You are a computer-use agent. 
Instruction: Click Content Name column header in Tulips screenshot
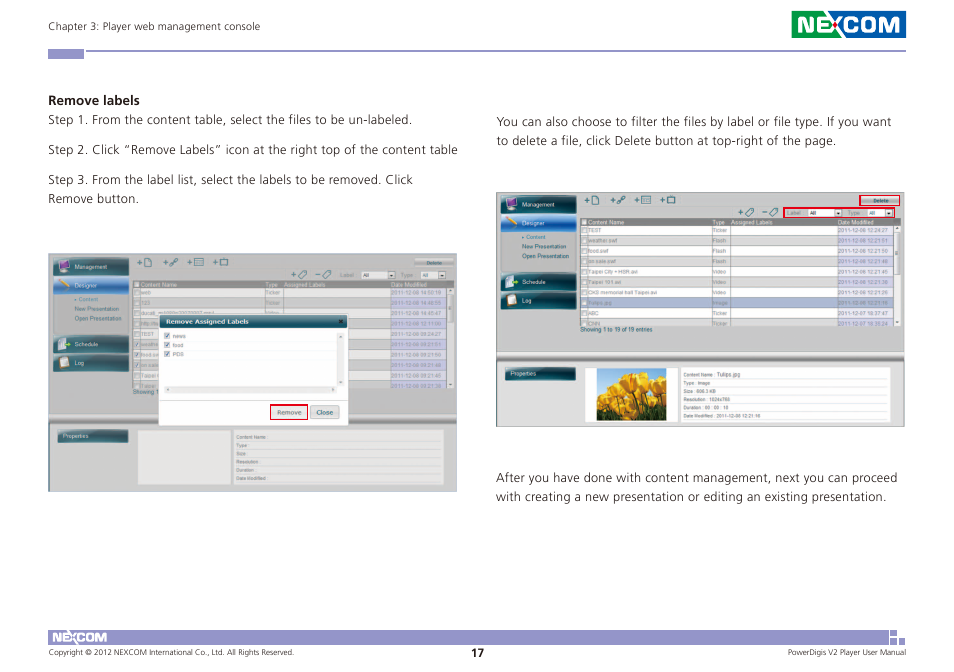click(x=606, y=222)
